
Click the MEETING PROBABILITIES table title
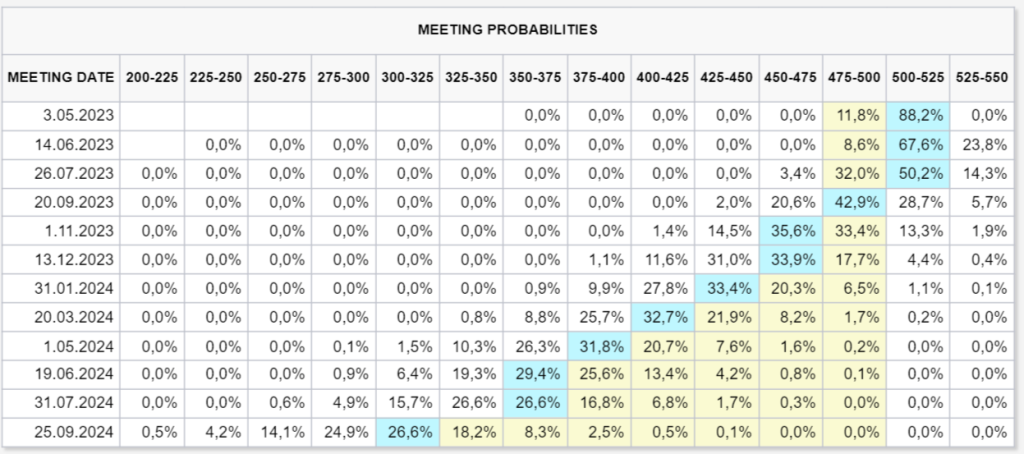pyautogui.click(x=507, y=29)
